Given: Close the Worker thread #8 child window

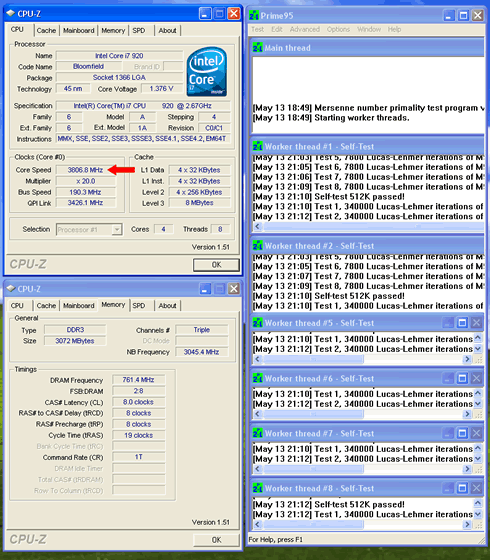Looking at the screenshot, I should 476,488.
